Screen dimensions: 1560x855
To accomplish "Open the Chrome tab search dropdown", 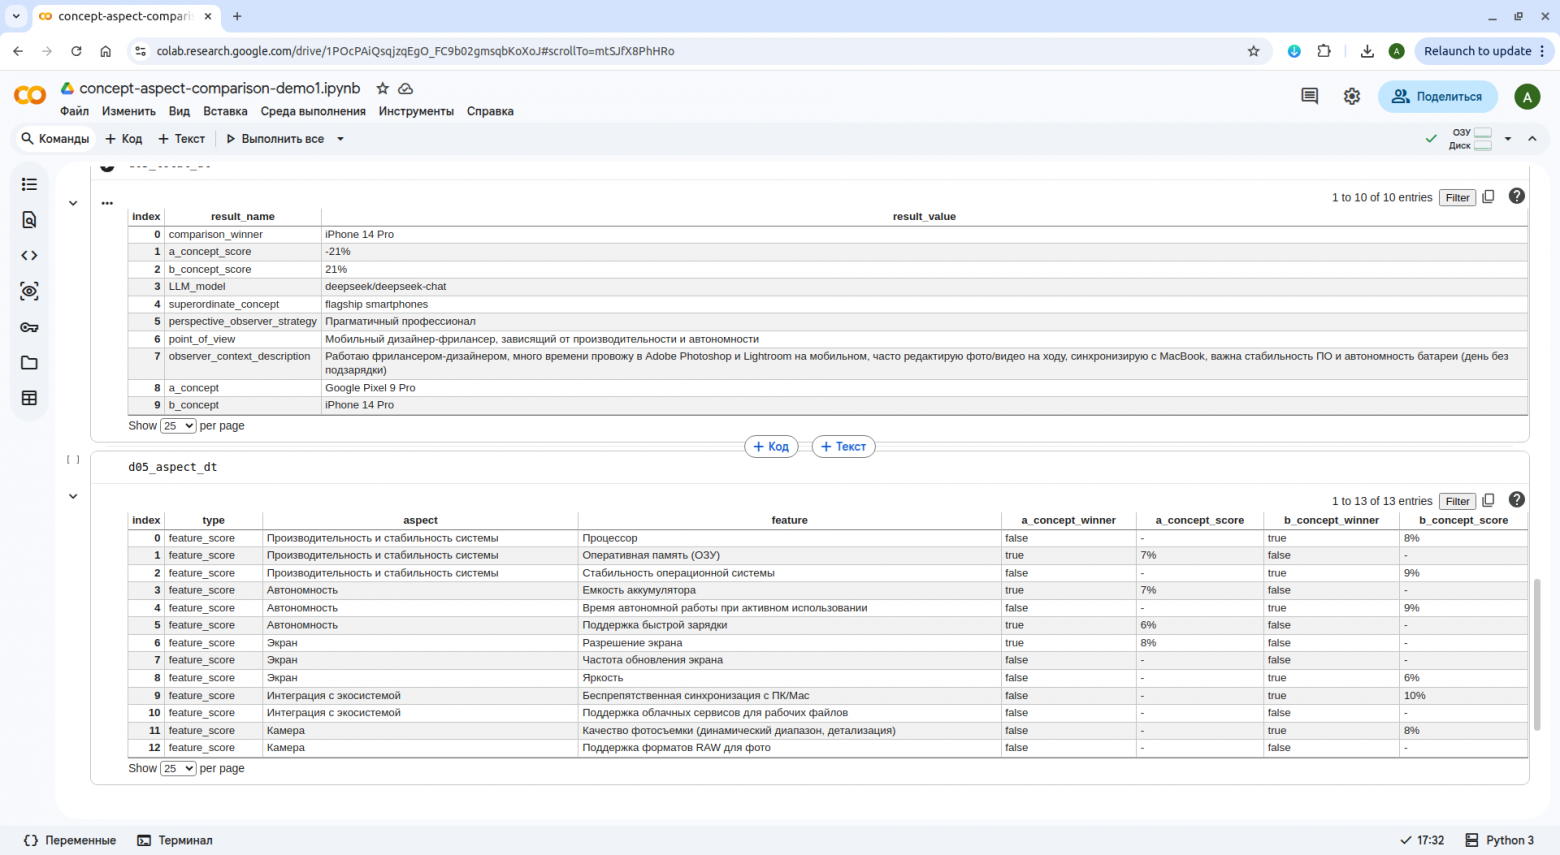I will tap(16, 16).
